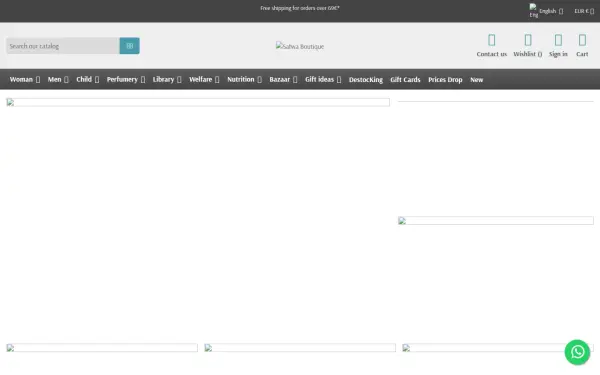Click the Sign in icon

pyautogui.click(x=558, y=40)
